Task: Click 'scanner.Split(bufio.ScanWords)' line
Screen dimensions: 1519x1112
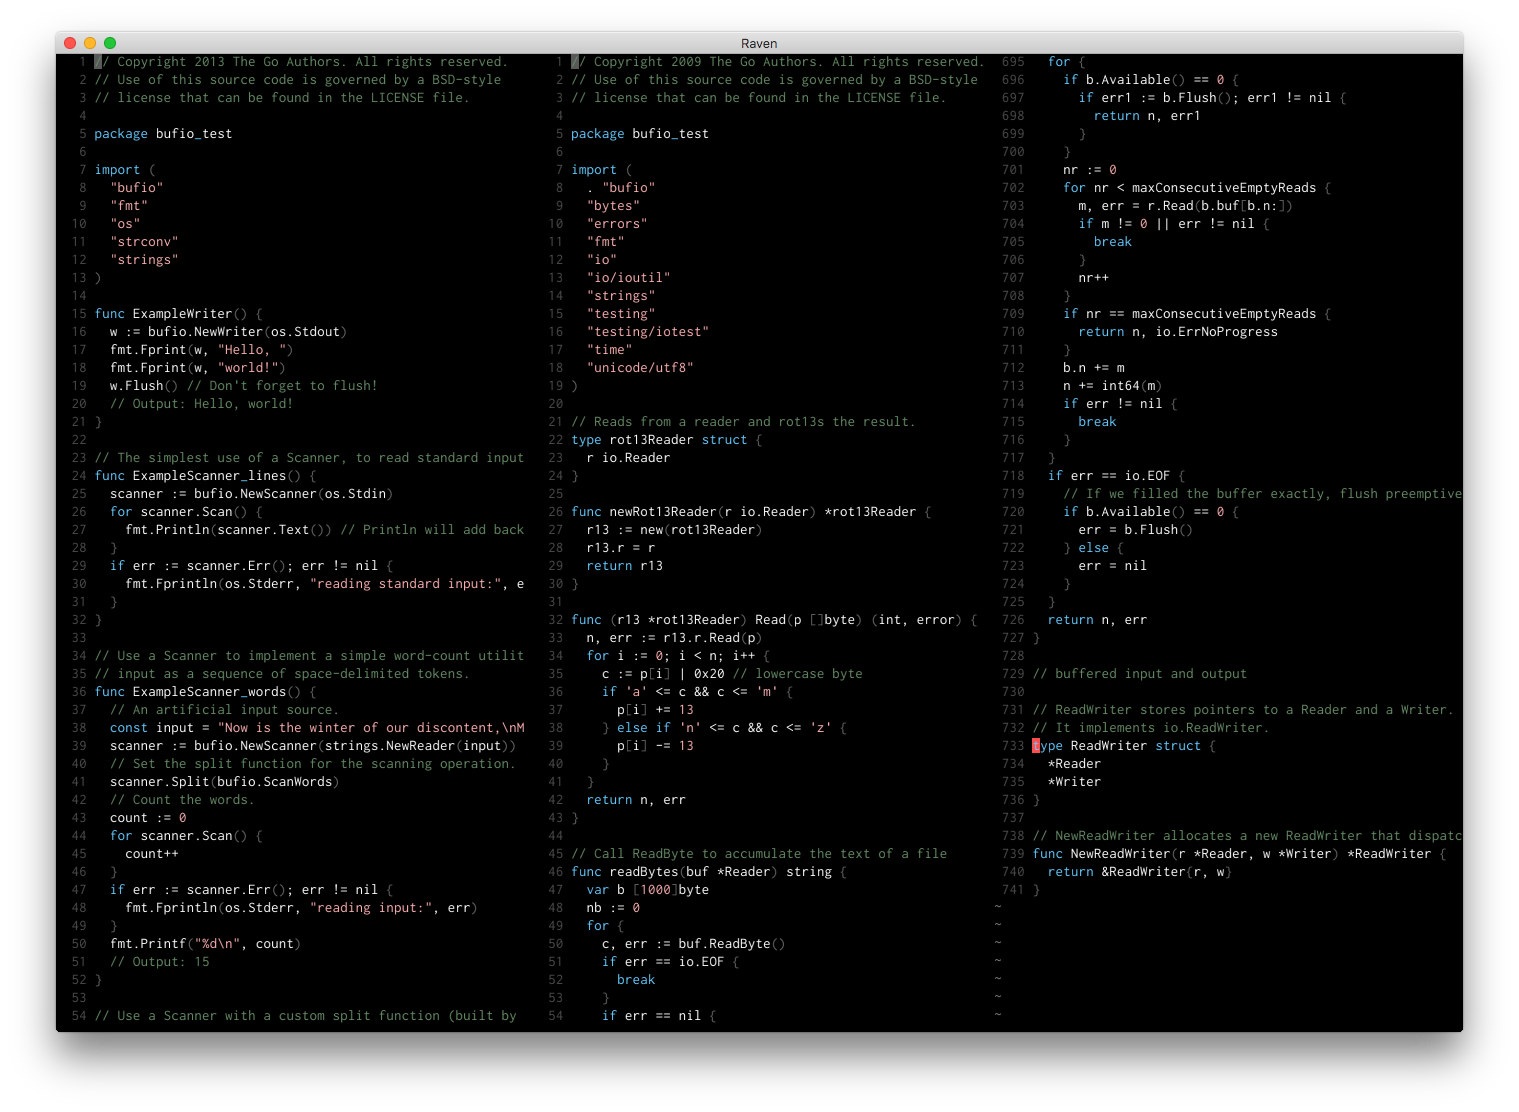Action: click(224, 782)
